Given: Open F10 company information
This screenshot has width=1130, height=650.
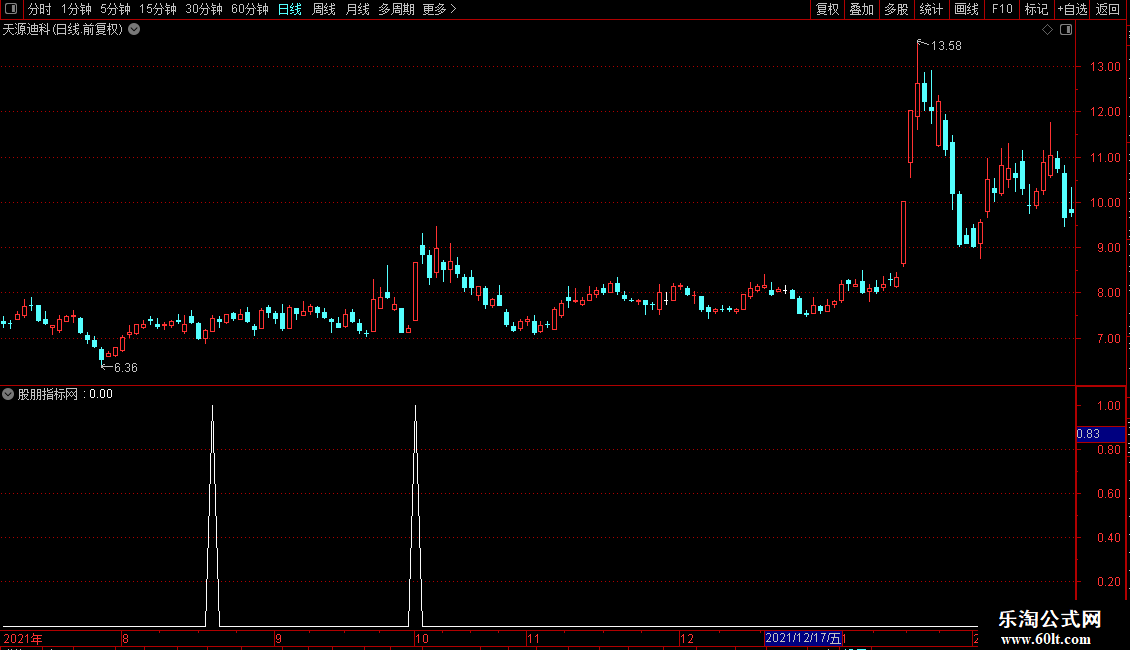Looking at the screenshot, I should 1002,9.
